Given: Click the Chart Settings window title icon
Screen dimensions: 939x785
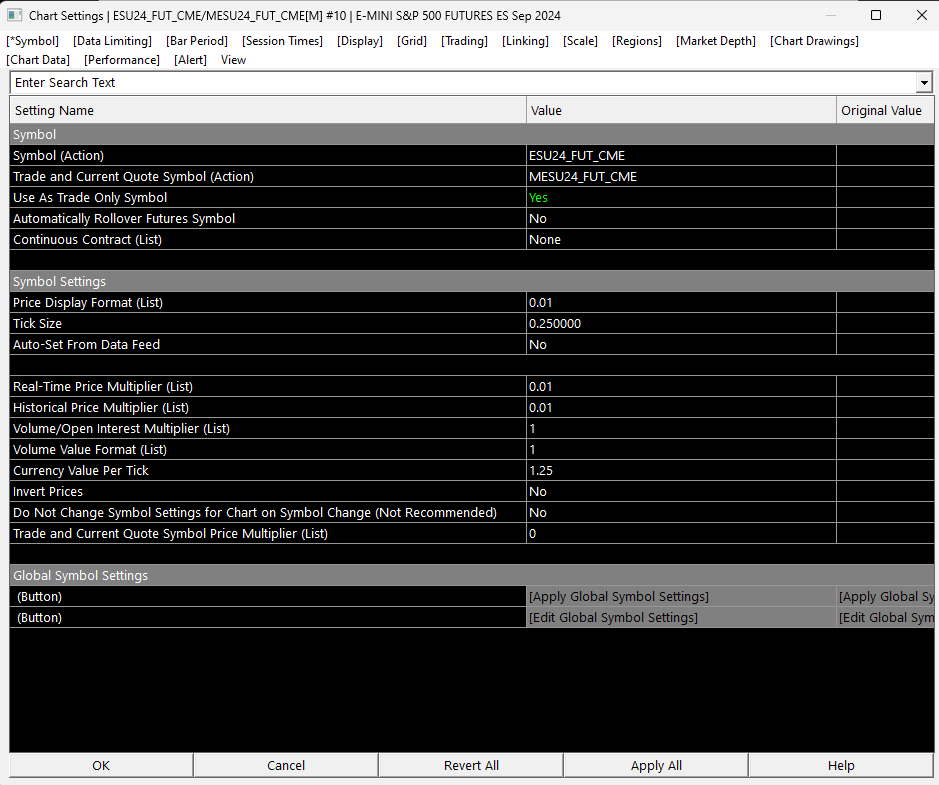Looking at the screenshot, I should [x=14, y=15].
